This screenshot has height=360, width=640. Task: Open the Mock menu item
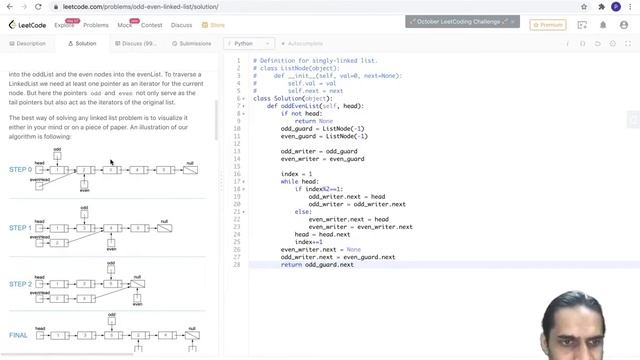click(x=124, y=25)
